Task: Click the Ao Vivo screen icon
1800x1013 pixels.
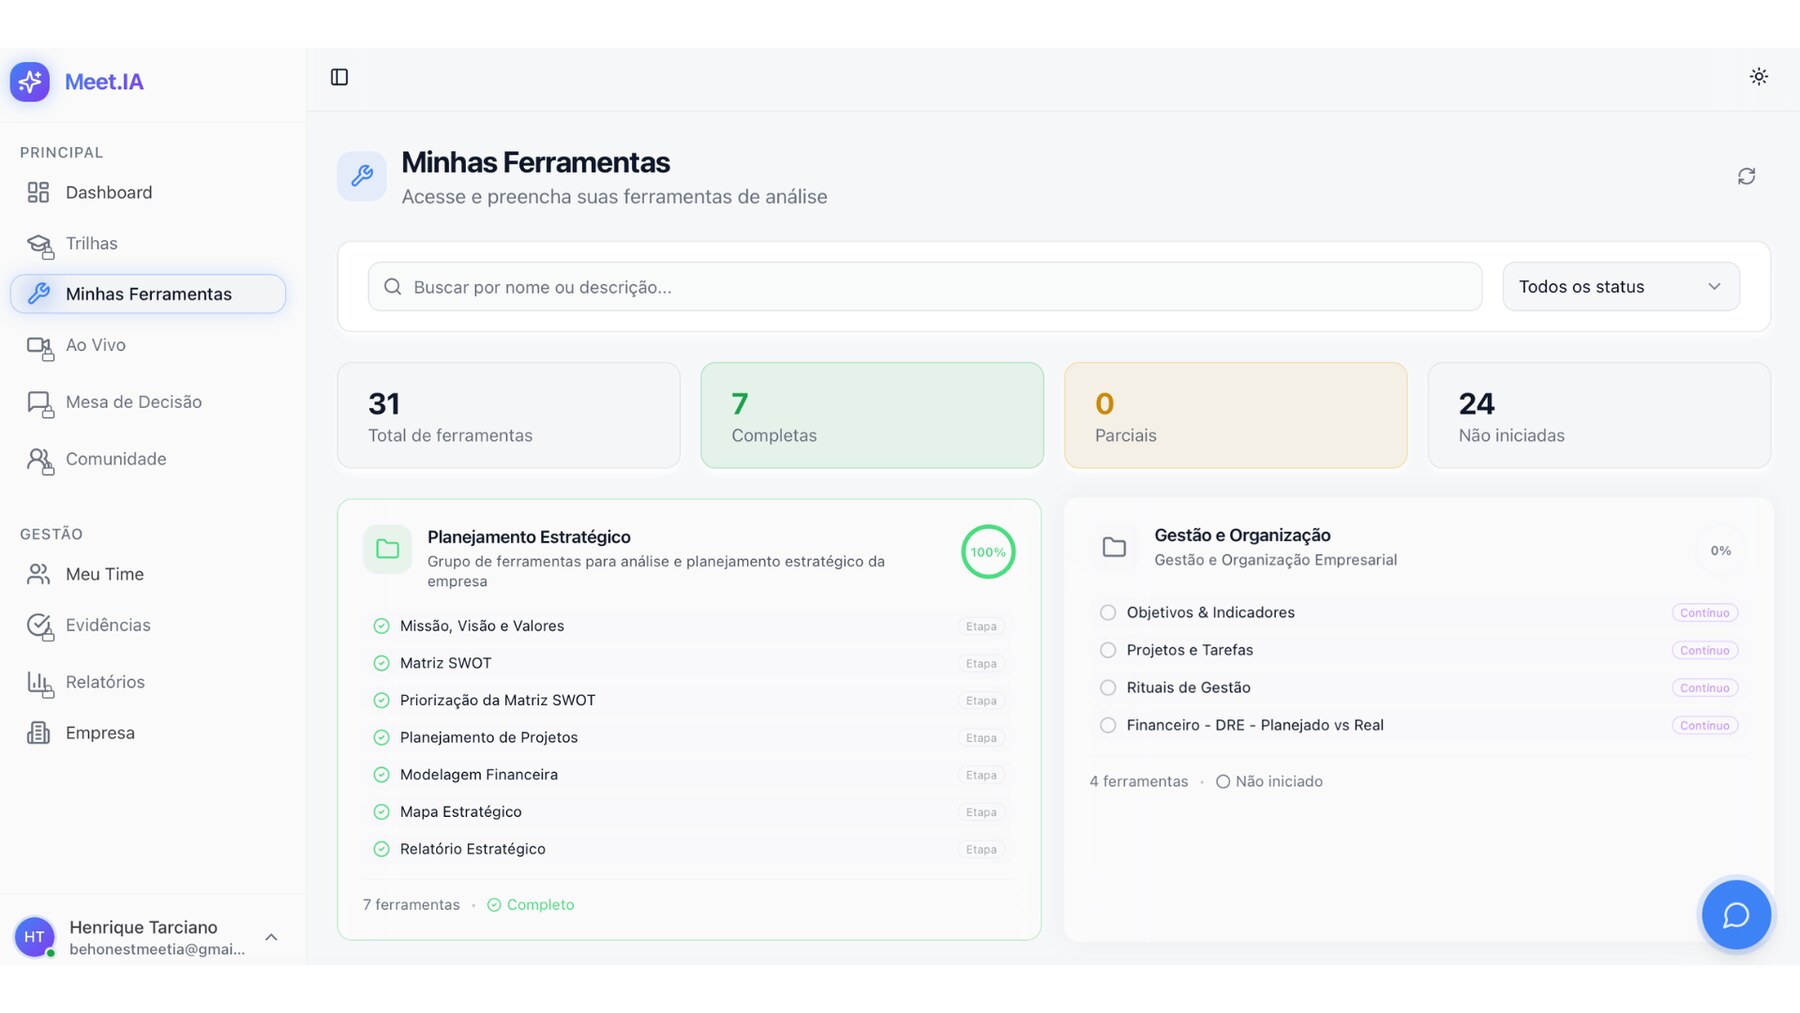Action: coord(39,346)
